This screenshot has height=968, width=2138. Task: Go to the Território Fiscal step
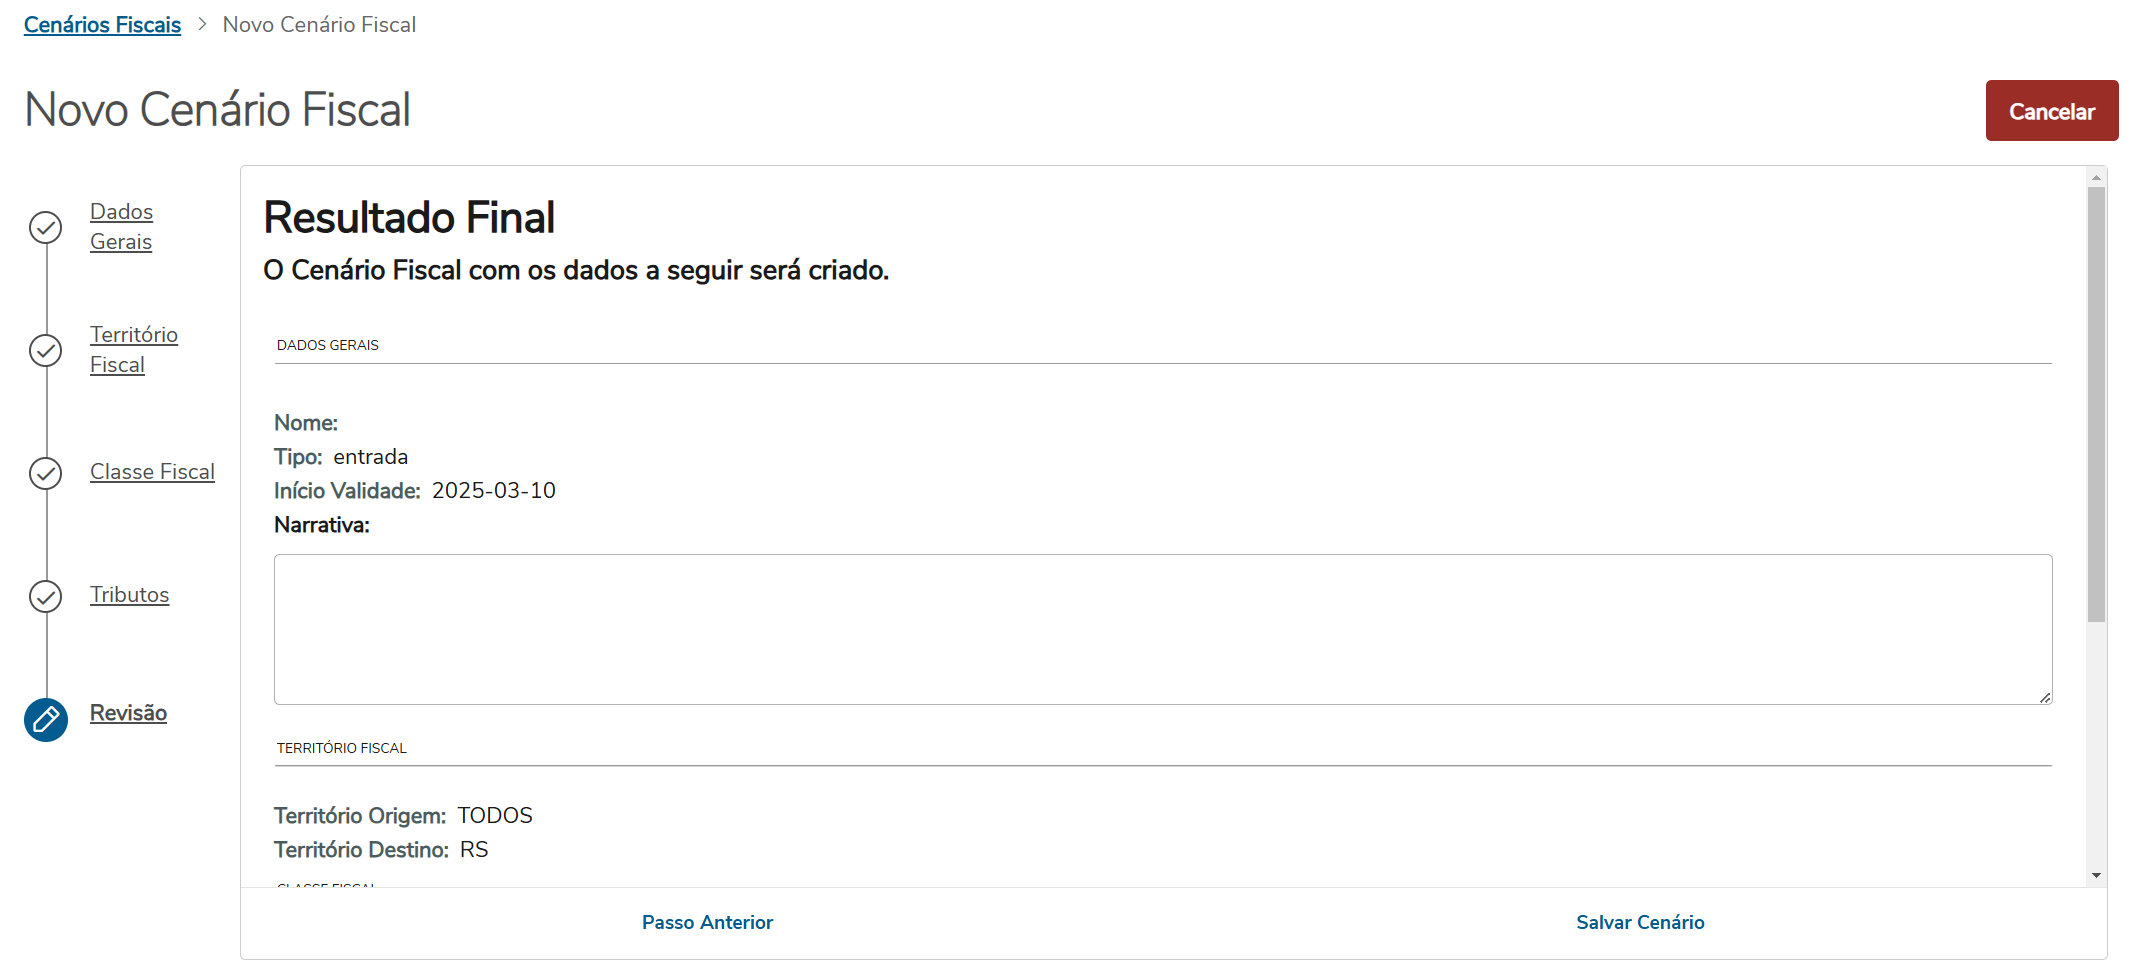coord(133,350)
